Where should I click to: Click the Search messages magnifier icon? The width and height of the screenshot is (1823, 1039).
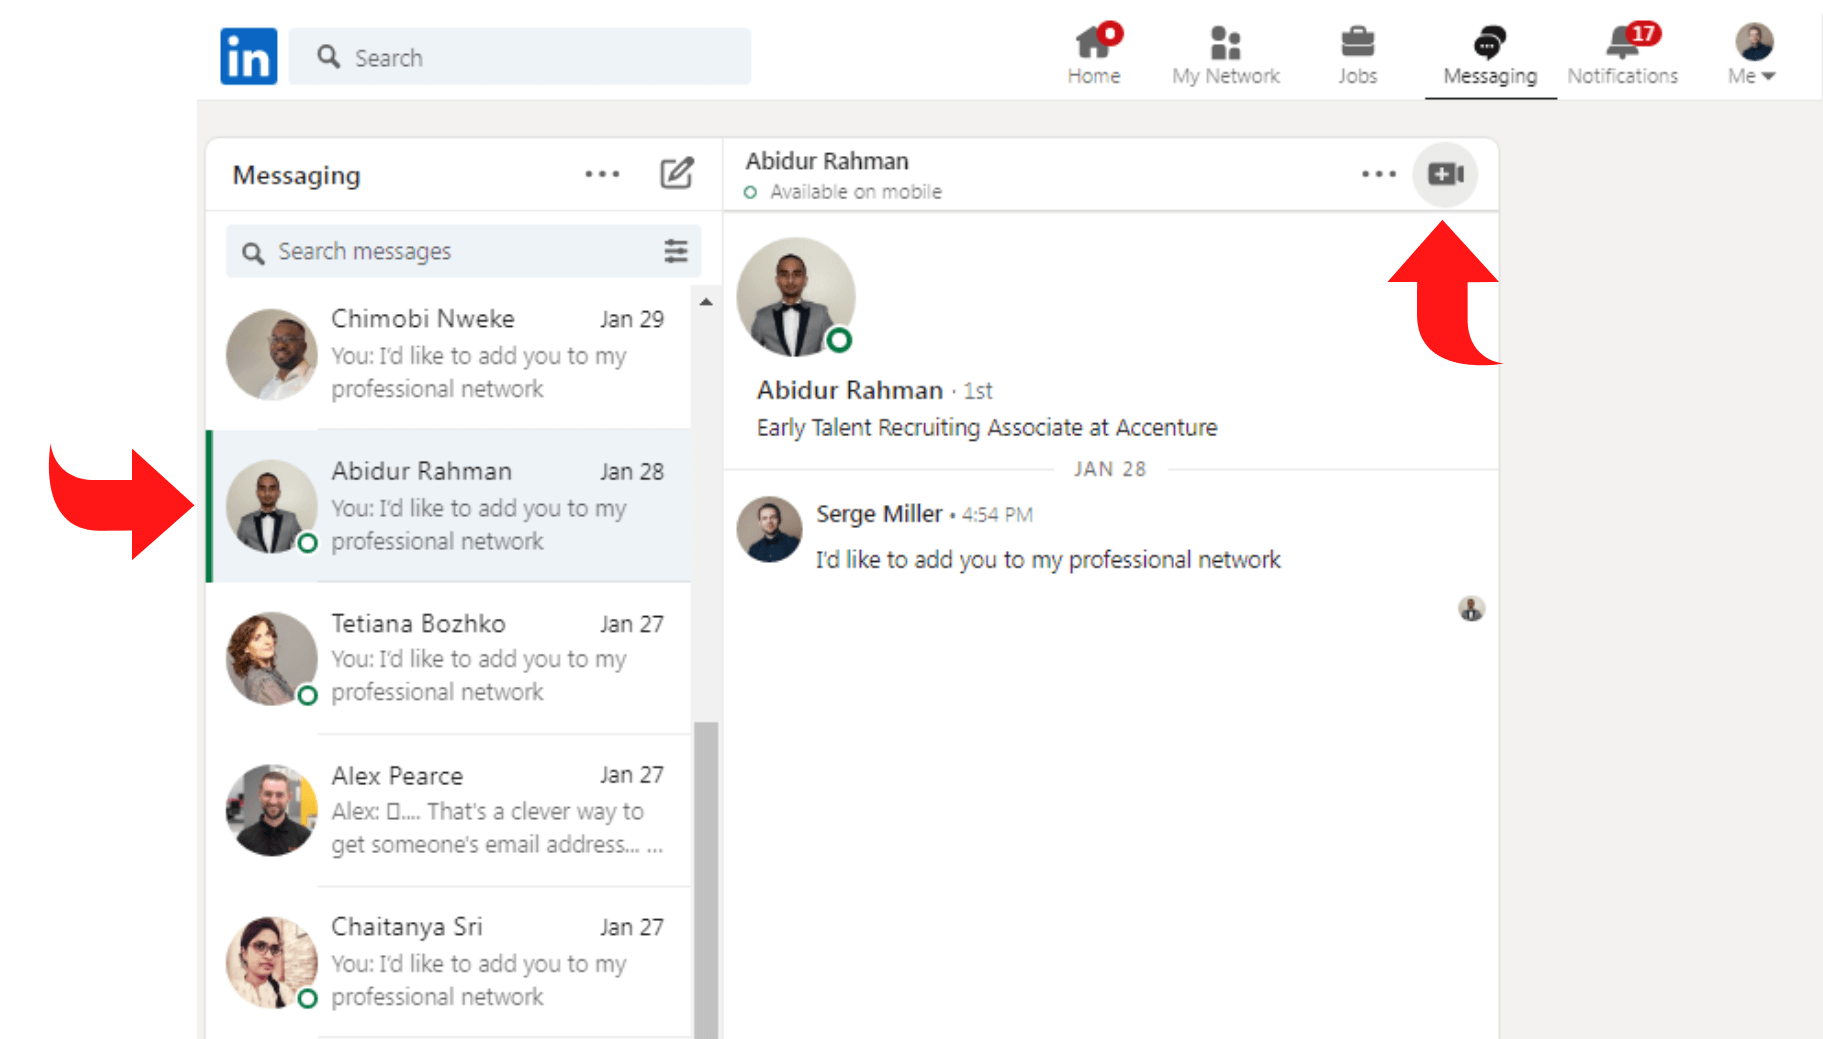(253, 253)
